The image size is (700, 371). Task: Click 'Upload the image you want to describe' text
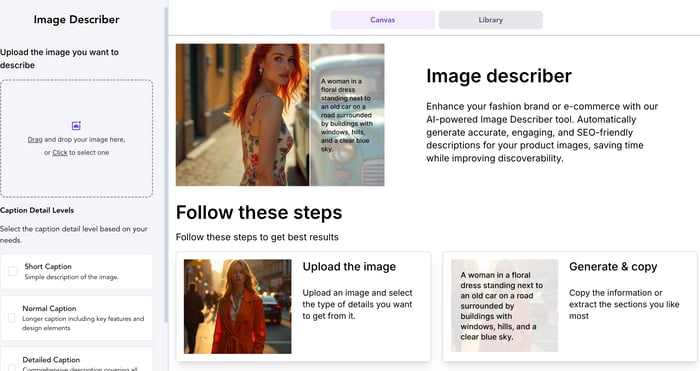[x=59, y=58]
